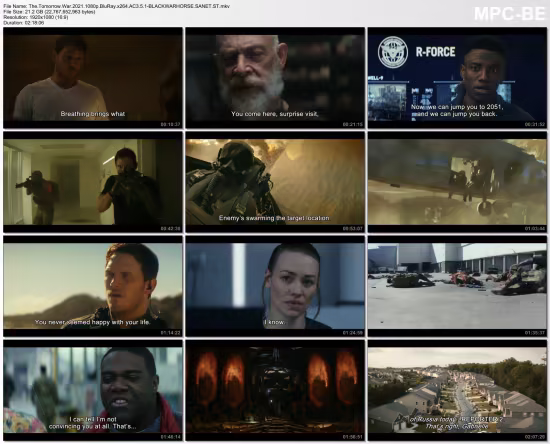Screen dimensions: 550x444
Task: Click the R-FORCE emblem in third frame
Action: (x=393, y=52)
